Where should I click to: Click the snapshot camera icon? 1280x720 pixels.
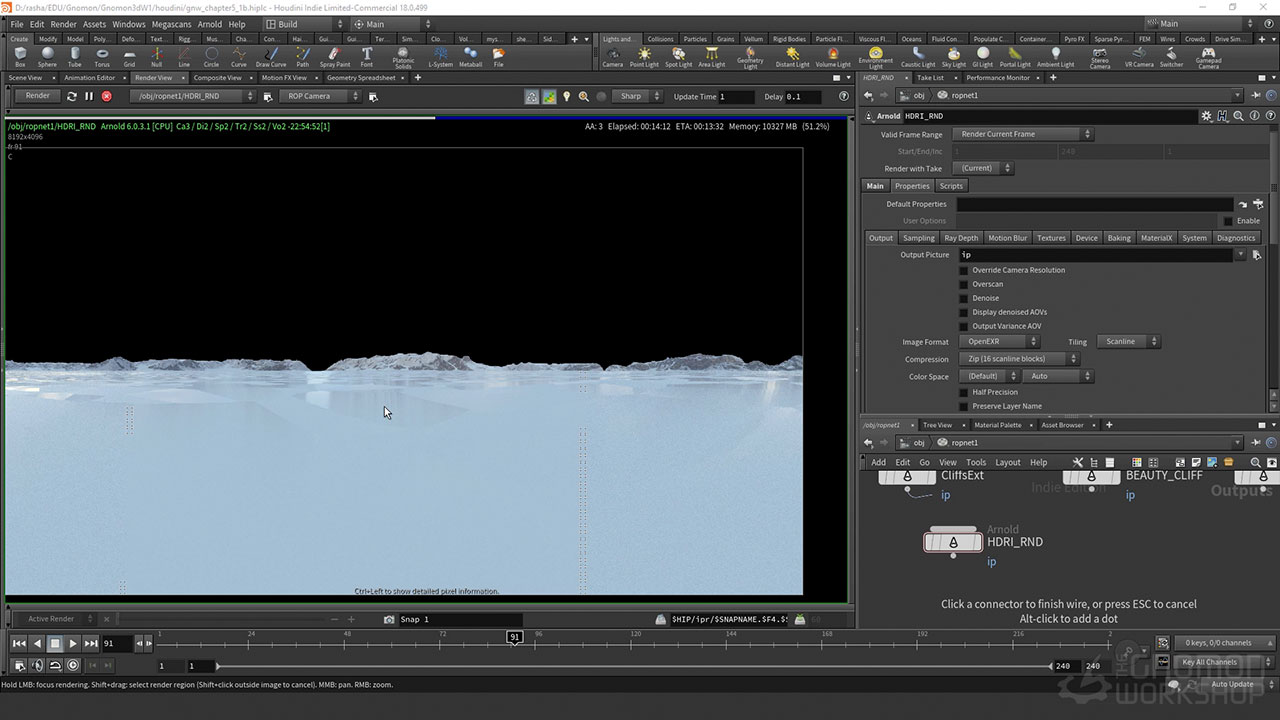click(389, 620)
